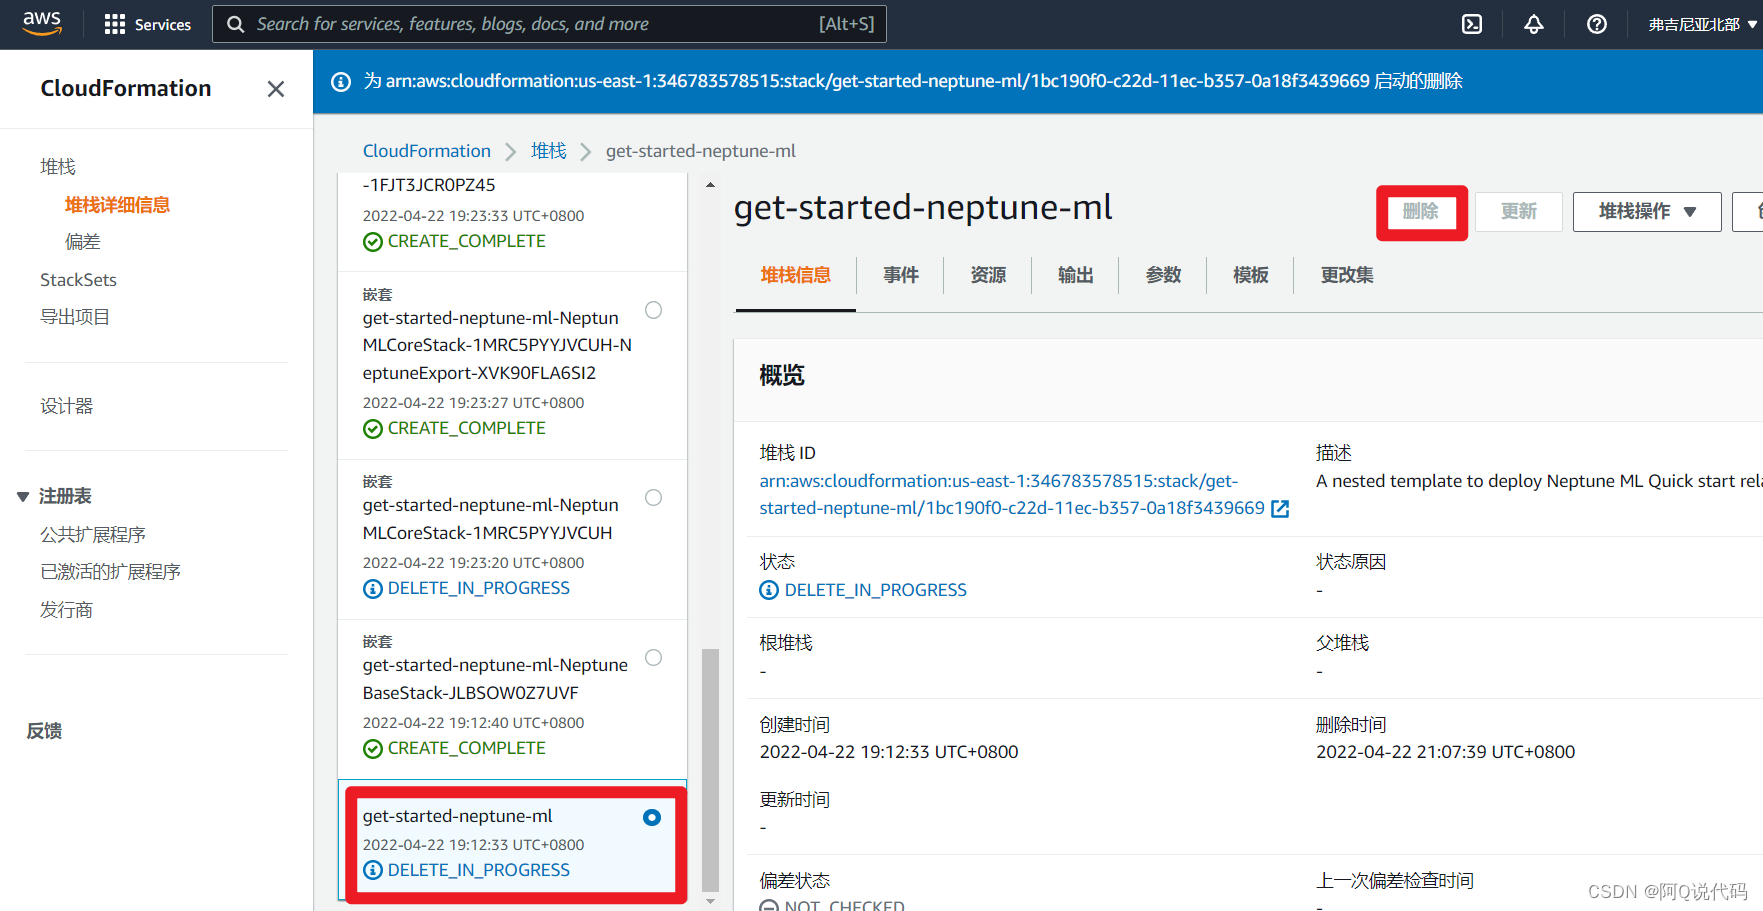Screen dimensions: 1763x911
Task: Open the notifications bell
Action: click(1534, 24)
